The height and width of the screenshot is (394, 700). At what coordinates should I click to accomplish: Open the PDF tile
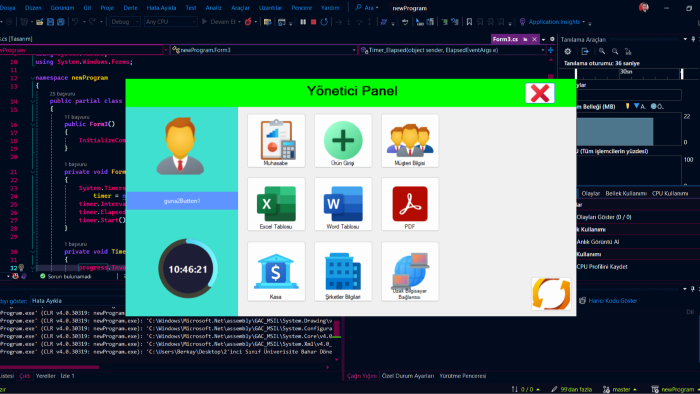[410, 204]
